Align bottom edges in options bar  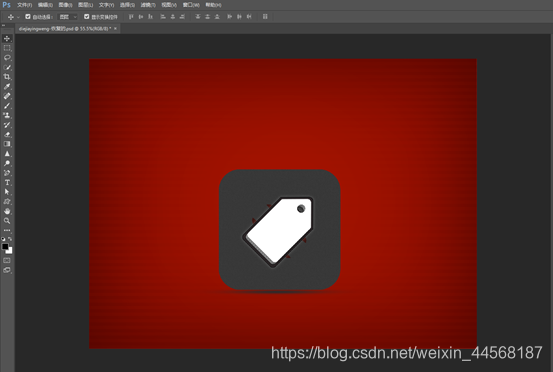151,17
